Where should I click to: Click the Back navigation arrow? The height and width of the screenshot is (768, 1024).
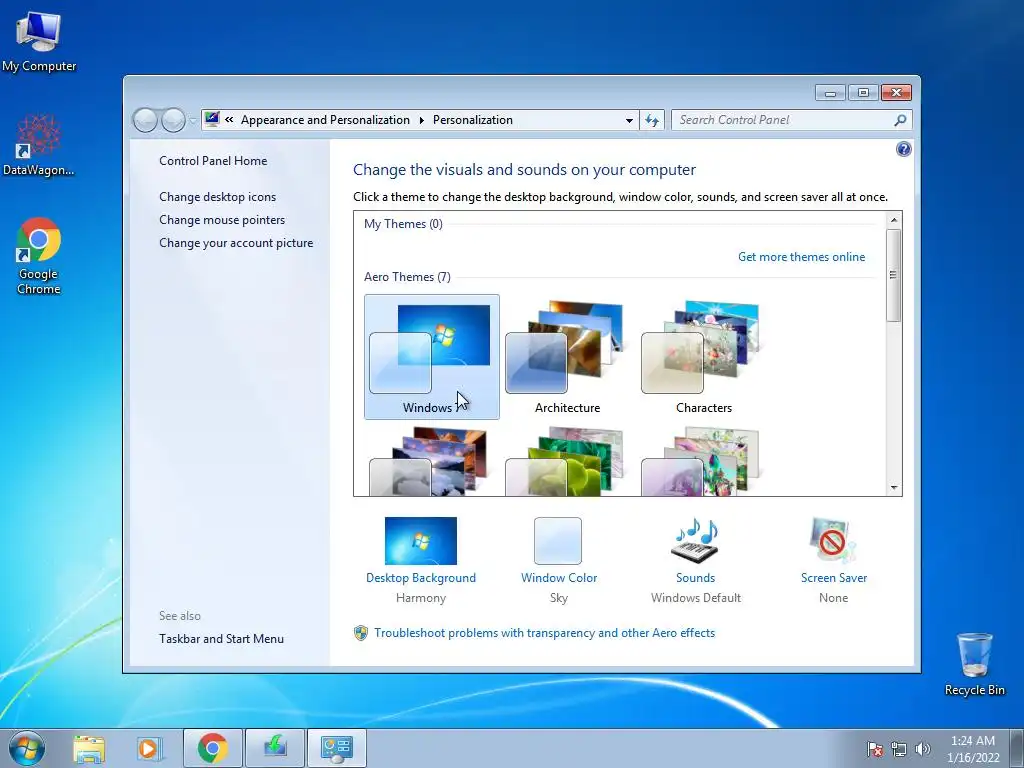(x=145, y=120)
